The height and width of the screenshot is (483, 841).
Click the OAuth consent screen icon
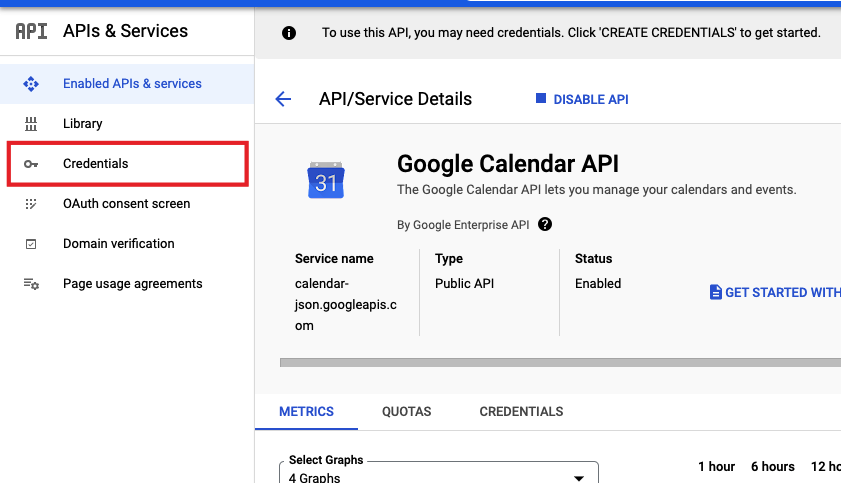(x=31, y=204)
